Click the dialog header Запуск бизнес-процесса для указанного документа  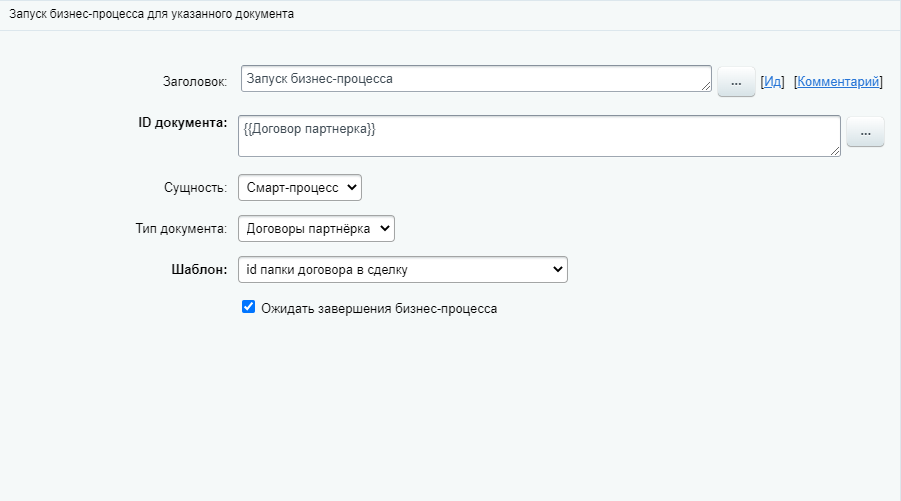click(152, 15)
